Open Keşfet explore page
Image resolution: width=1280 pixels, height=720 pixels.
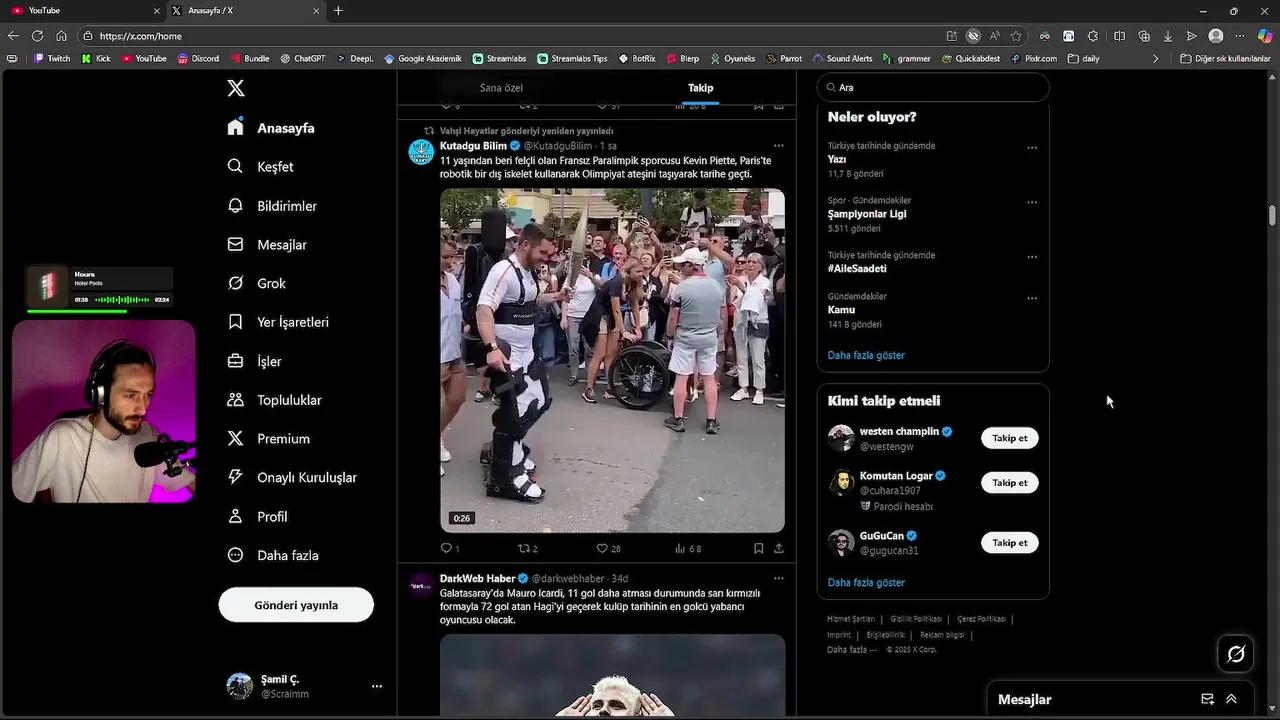tap(260, 167)
